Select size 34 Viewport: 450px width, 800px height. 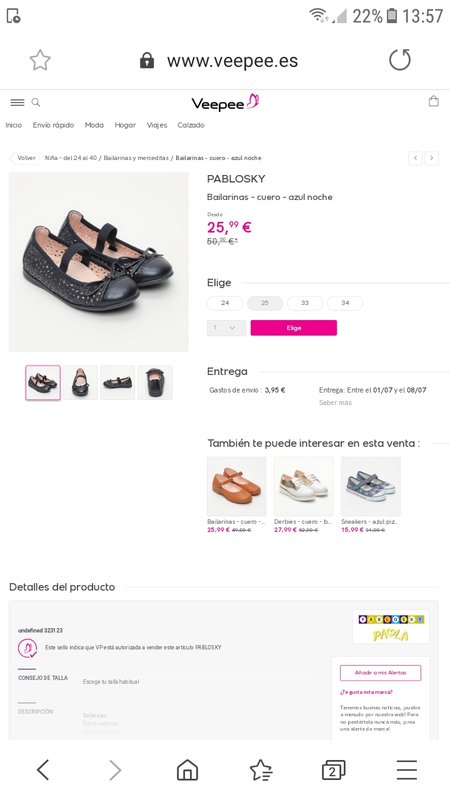[345, 303]
